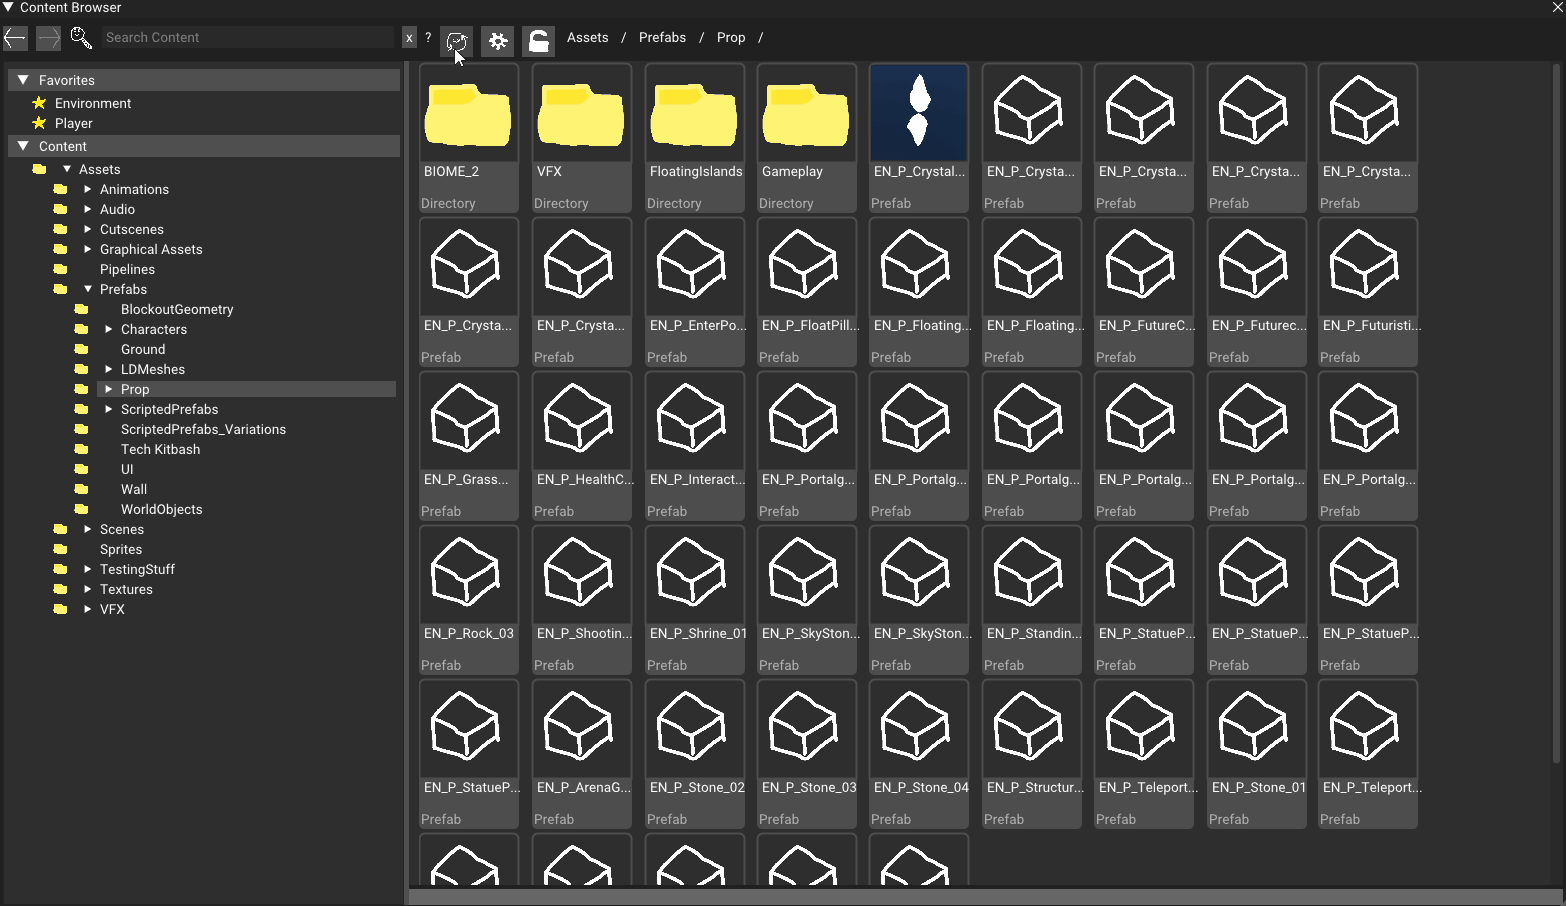Go to Assets in the breadcrumb path
This screenshot has height=906, width=1566.
(x=588, y=38)
